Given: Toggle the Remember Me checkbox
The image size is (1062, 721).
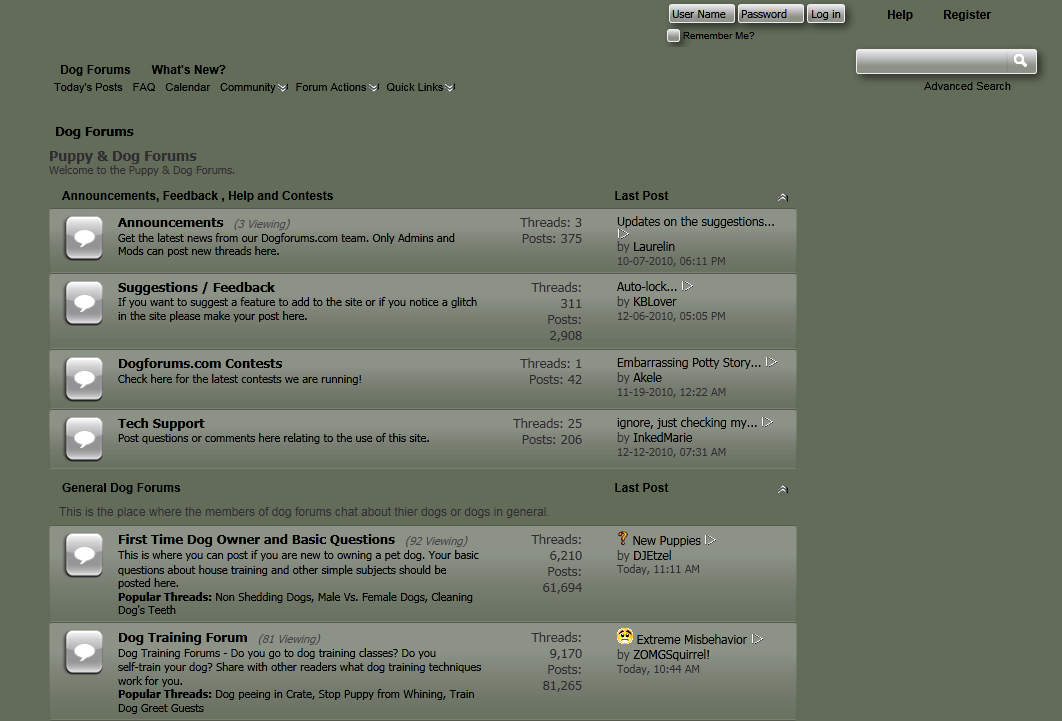Looking at the screenshot, I should pos(673,35).
